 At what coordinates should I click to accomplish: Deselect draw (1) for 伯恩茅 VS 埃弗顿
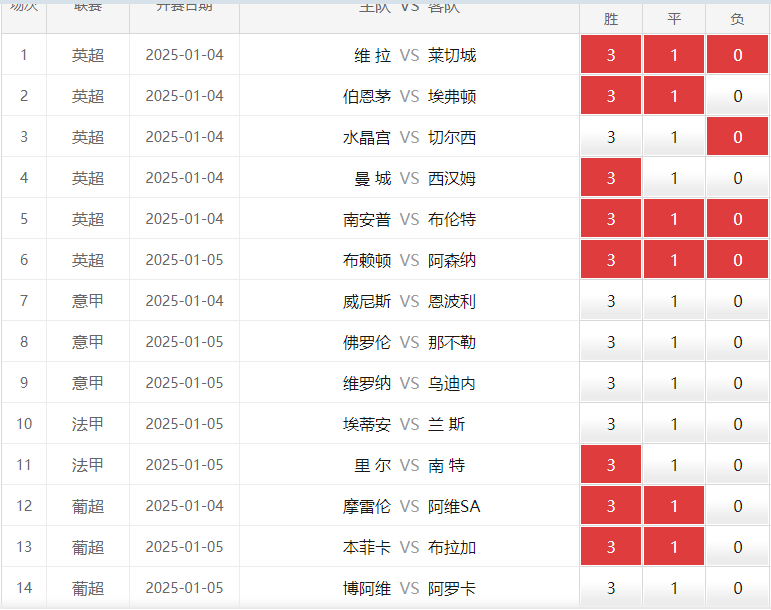[674, 95]
